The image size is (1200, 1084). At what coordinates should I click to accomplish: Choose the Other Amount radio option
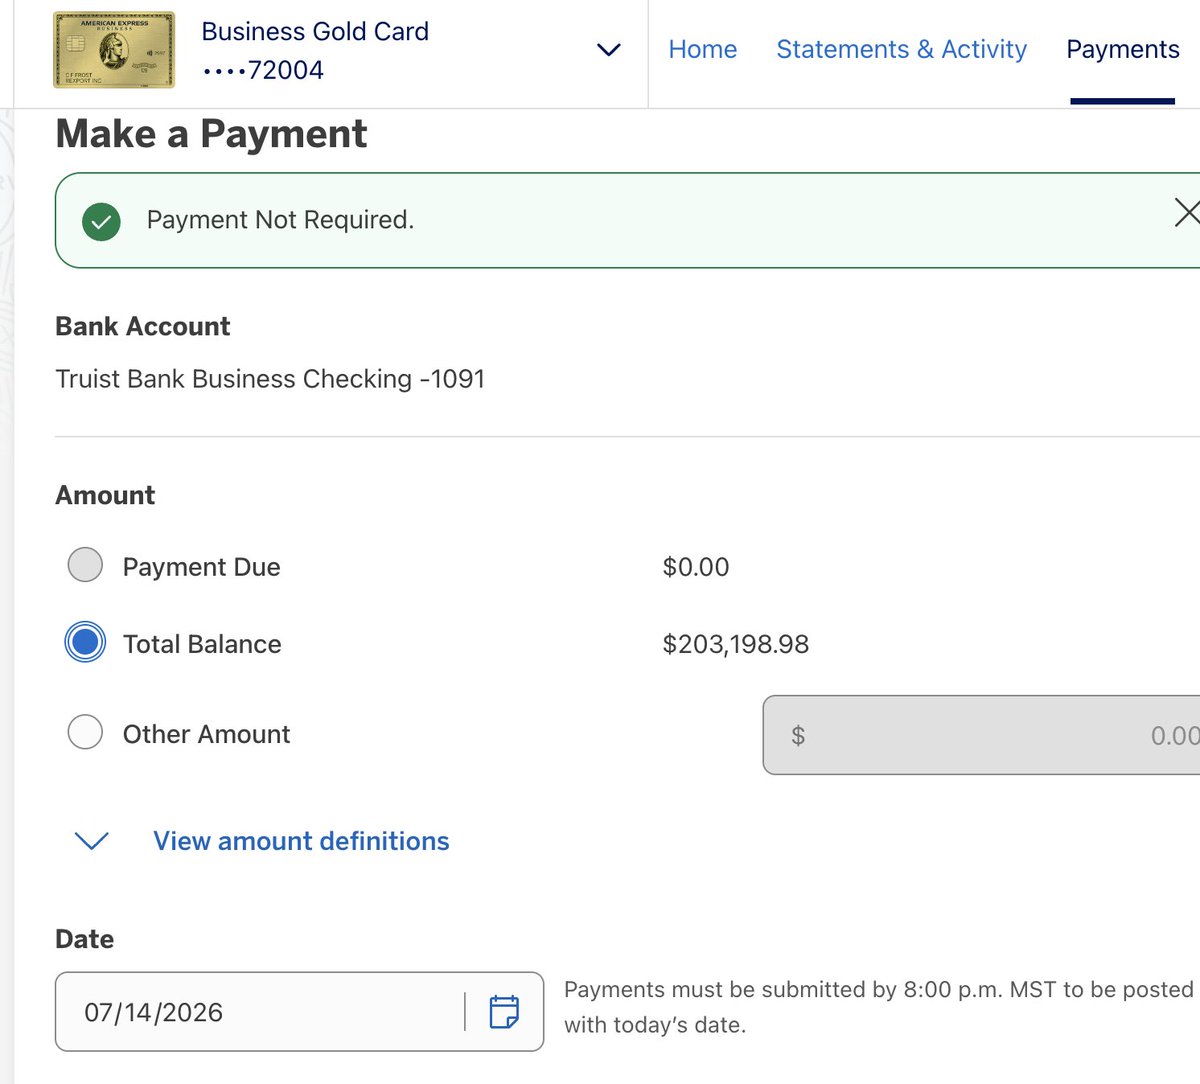click(x=85, y=732)
